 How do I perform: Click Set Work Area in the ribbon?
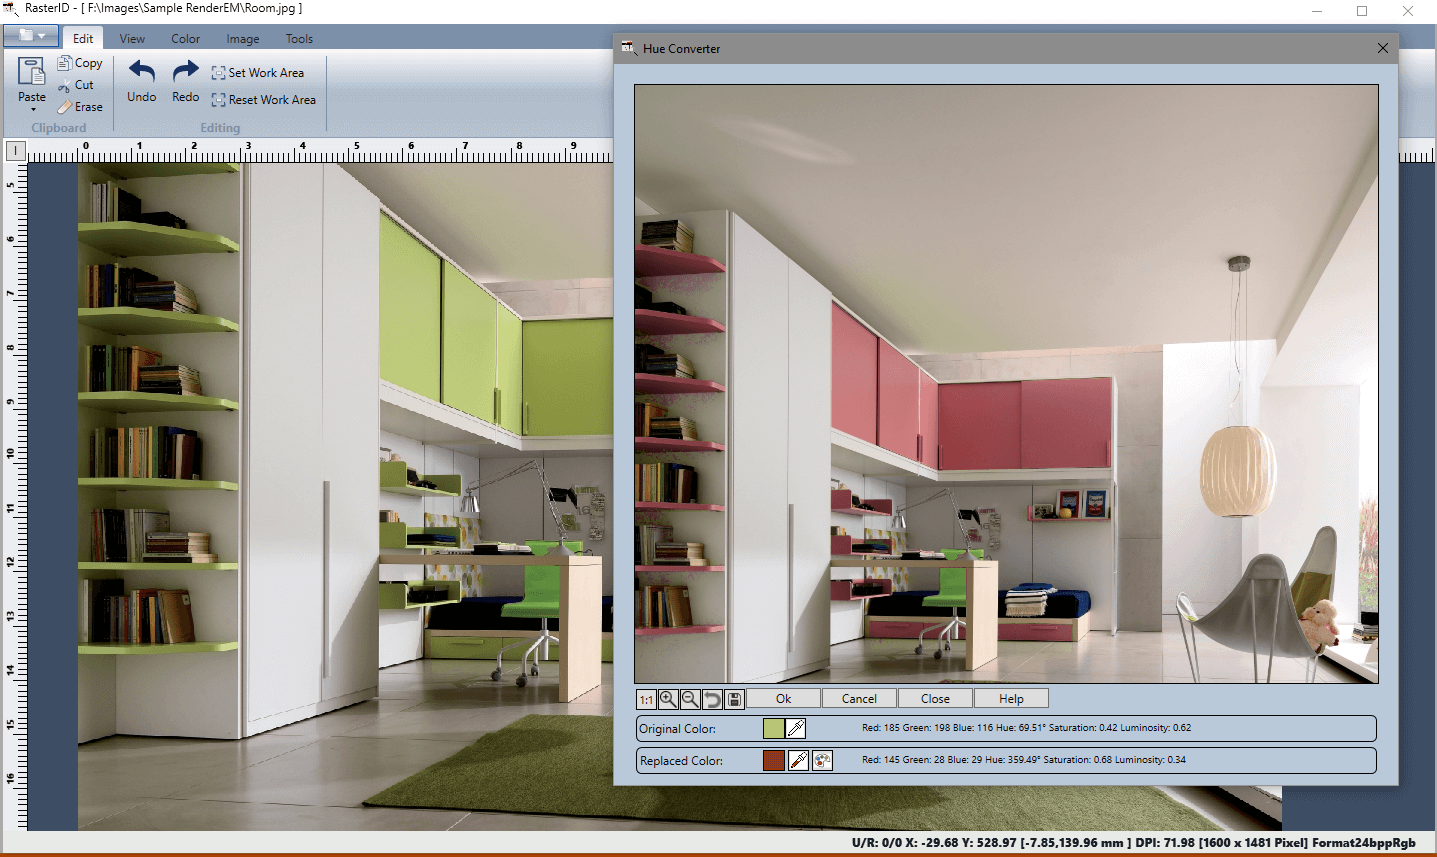click(x=258, y=73)
